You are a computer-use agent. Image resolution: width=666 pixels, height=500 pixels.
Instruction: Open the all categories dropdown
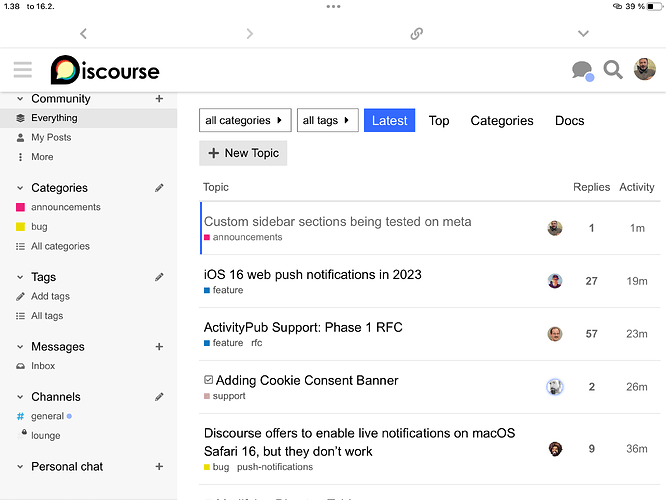[x=245, y=120]
